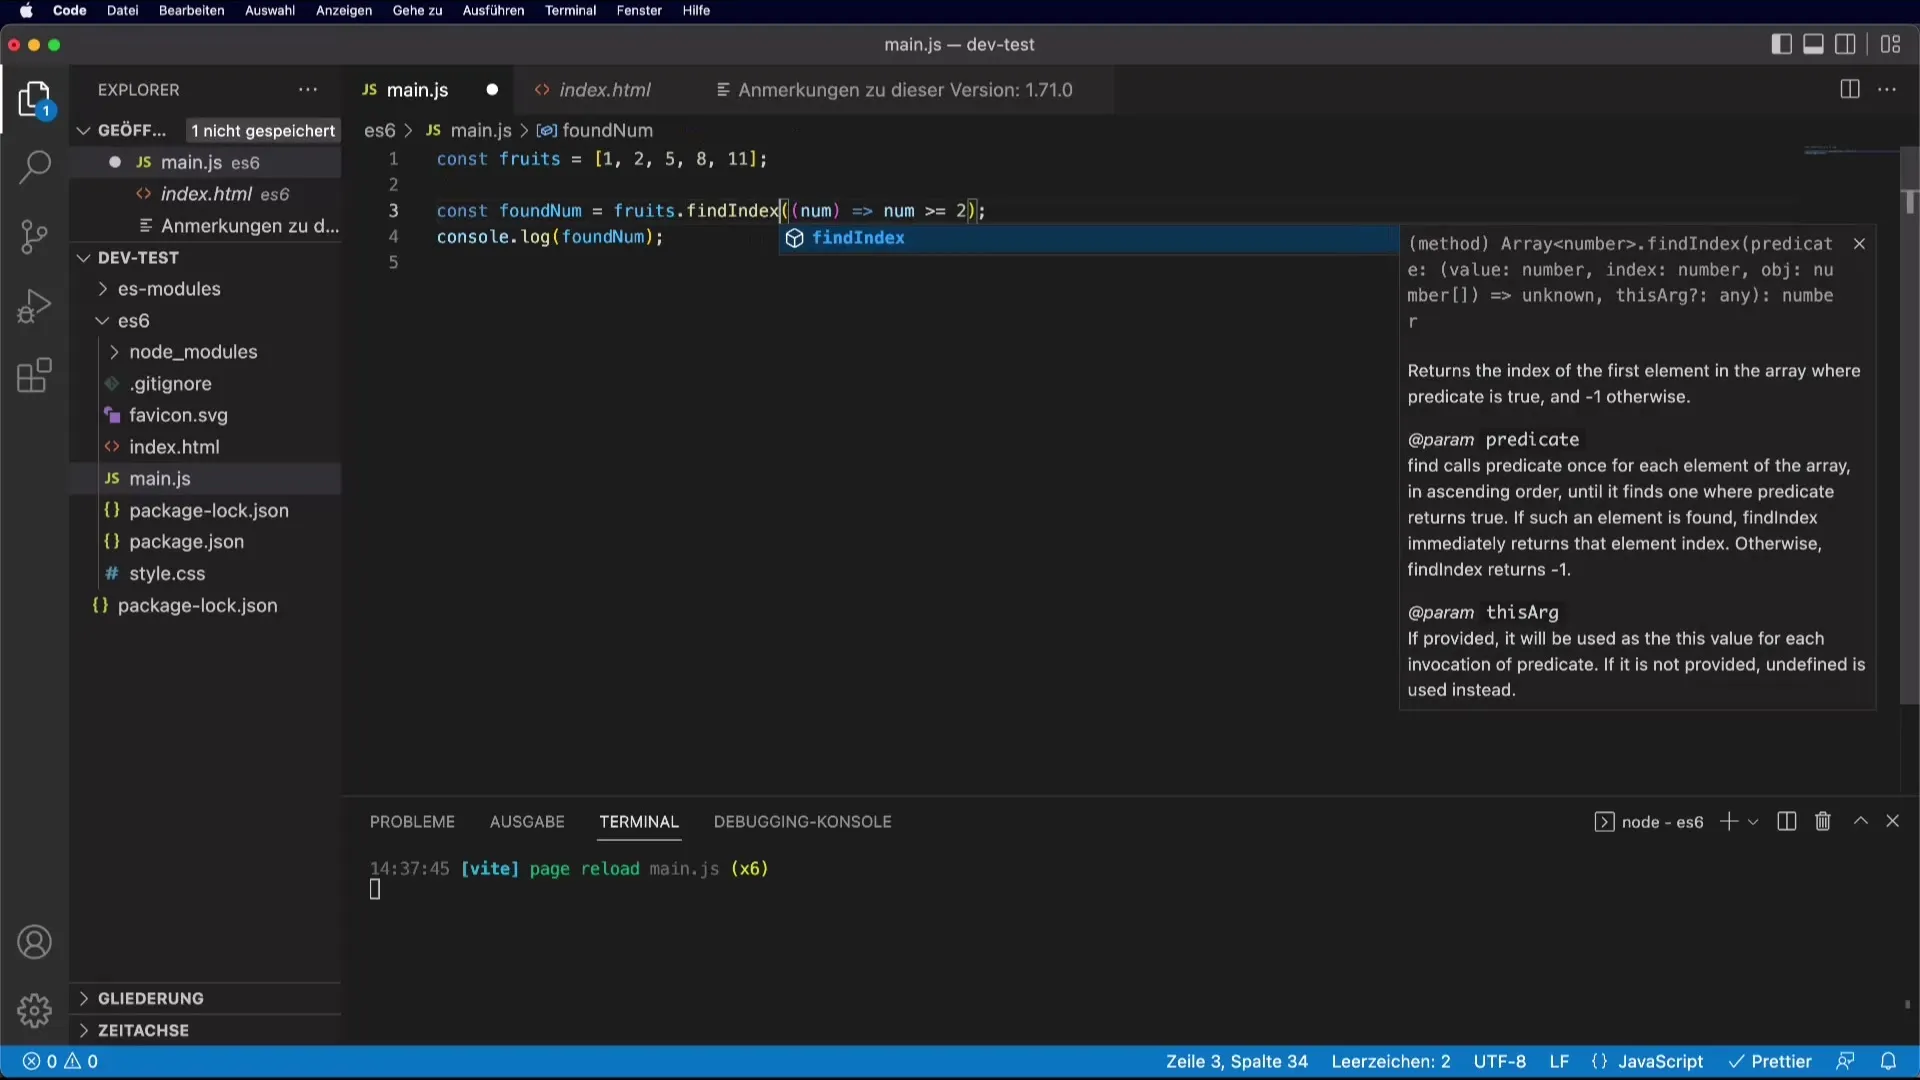
Task: Select the findIndex suggestion item
Action: point(1088,238)
